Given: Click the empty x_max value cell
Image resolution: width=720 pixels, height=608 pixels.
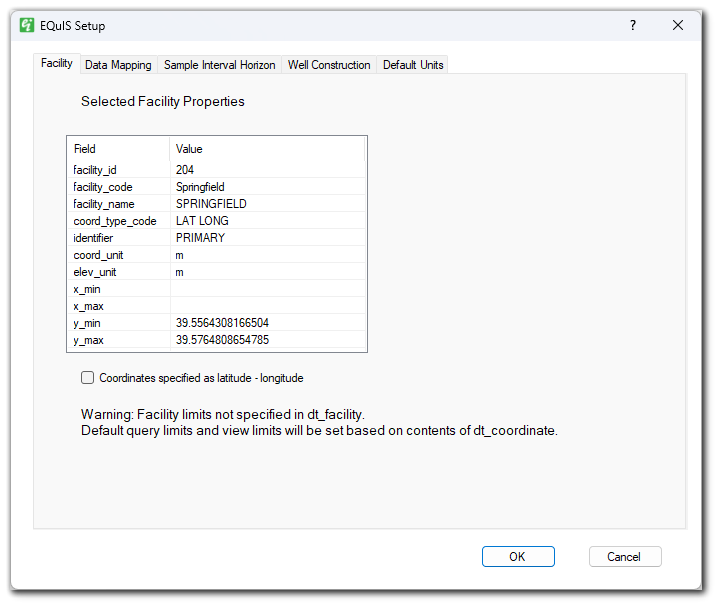Looking at the screenshot, I should click(x=268, y=306).
